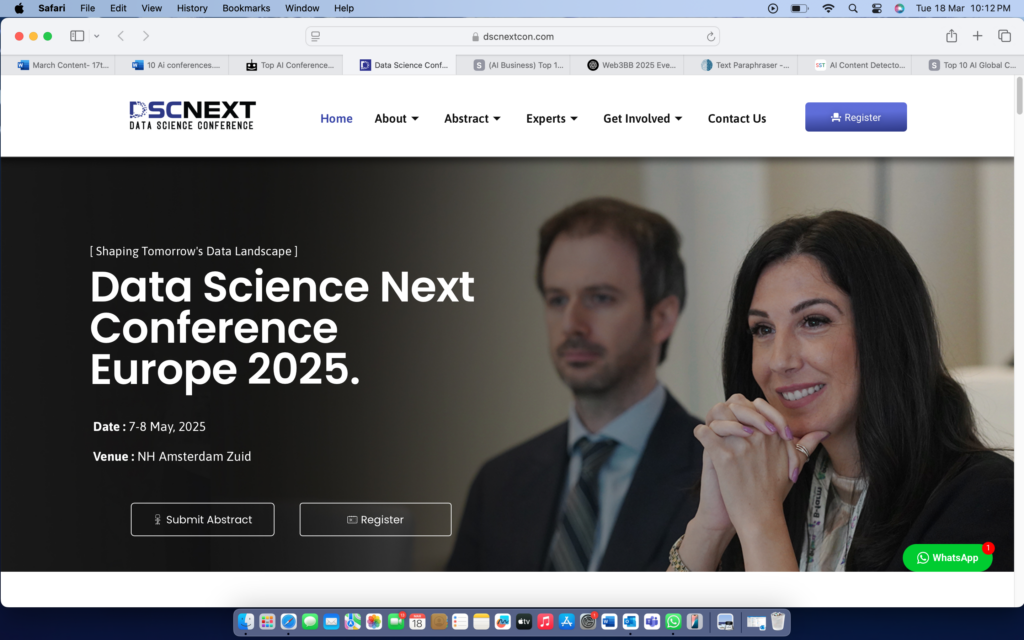Click the DSCNEXT logo
This screenshot has width=1024, height=640.
[x=192, y=116]
